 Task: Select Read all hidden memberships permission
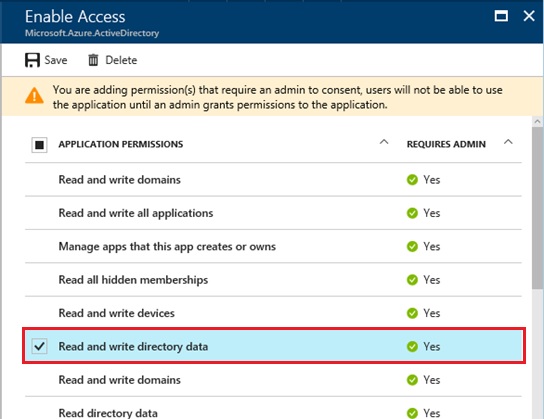click(273, 280)
